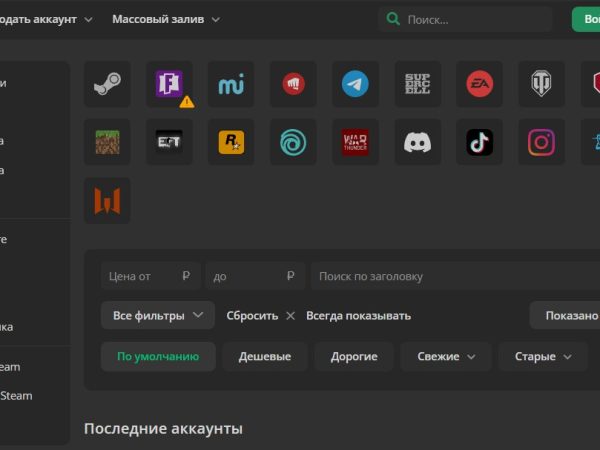Sort by Дешевые
This screenshot has width=600, height=450.
[x=265, y=357]
